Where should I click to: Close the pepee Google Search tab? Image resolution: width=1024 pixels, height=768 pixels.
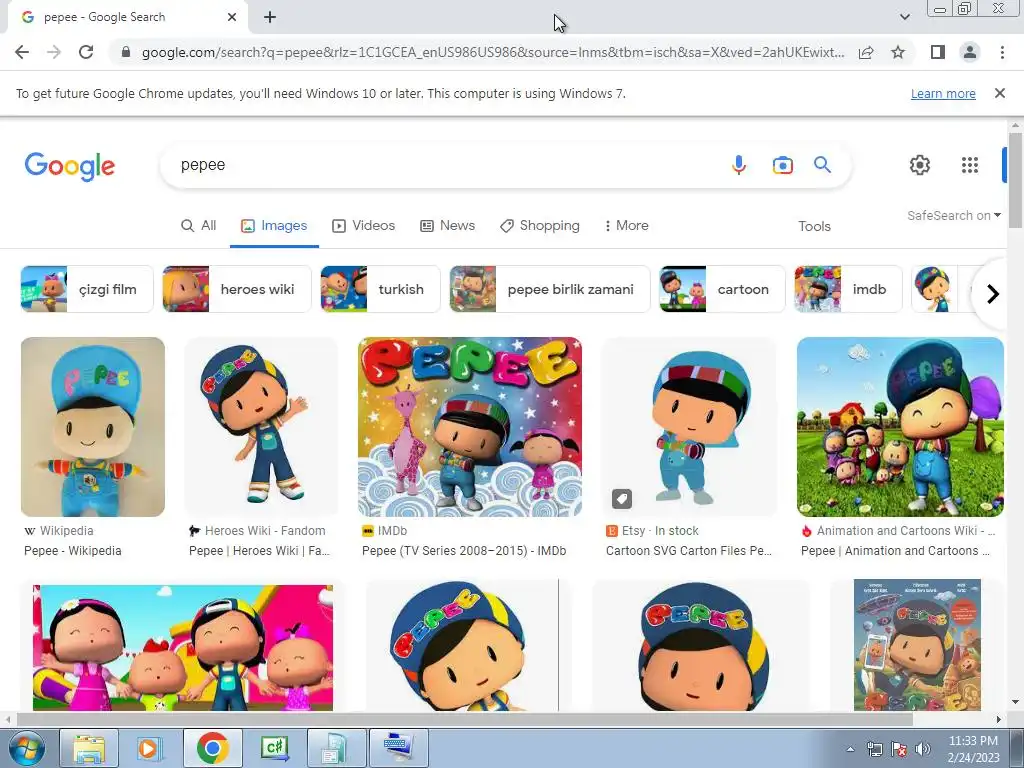tap(232, 17)
